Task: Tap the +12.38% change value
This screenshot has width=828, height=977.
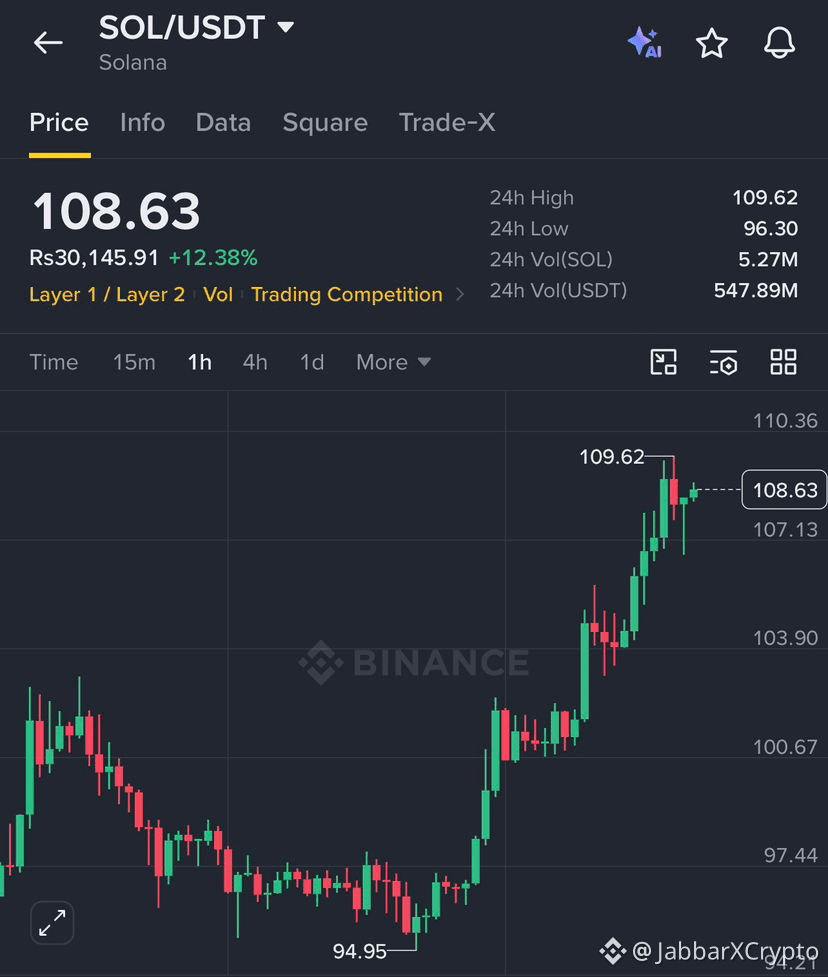Action: (213, 258)
